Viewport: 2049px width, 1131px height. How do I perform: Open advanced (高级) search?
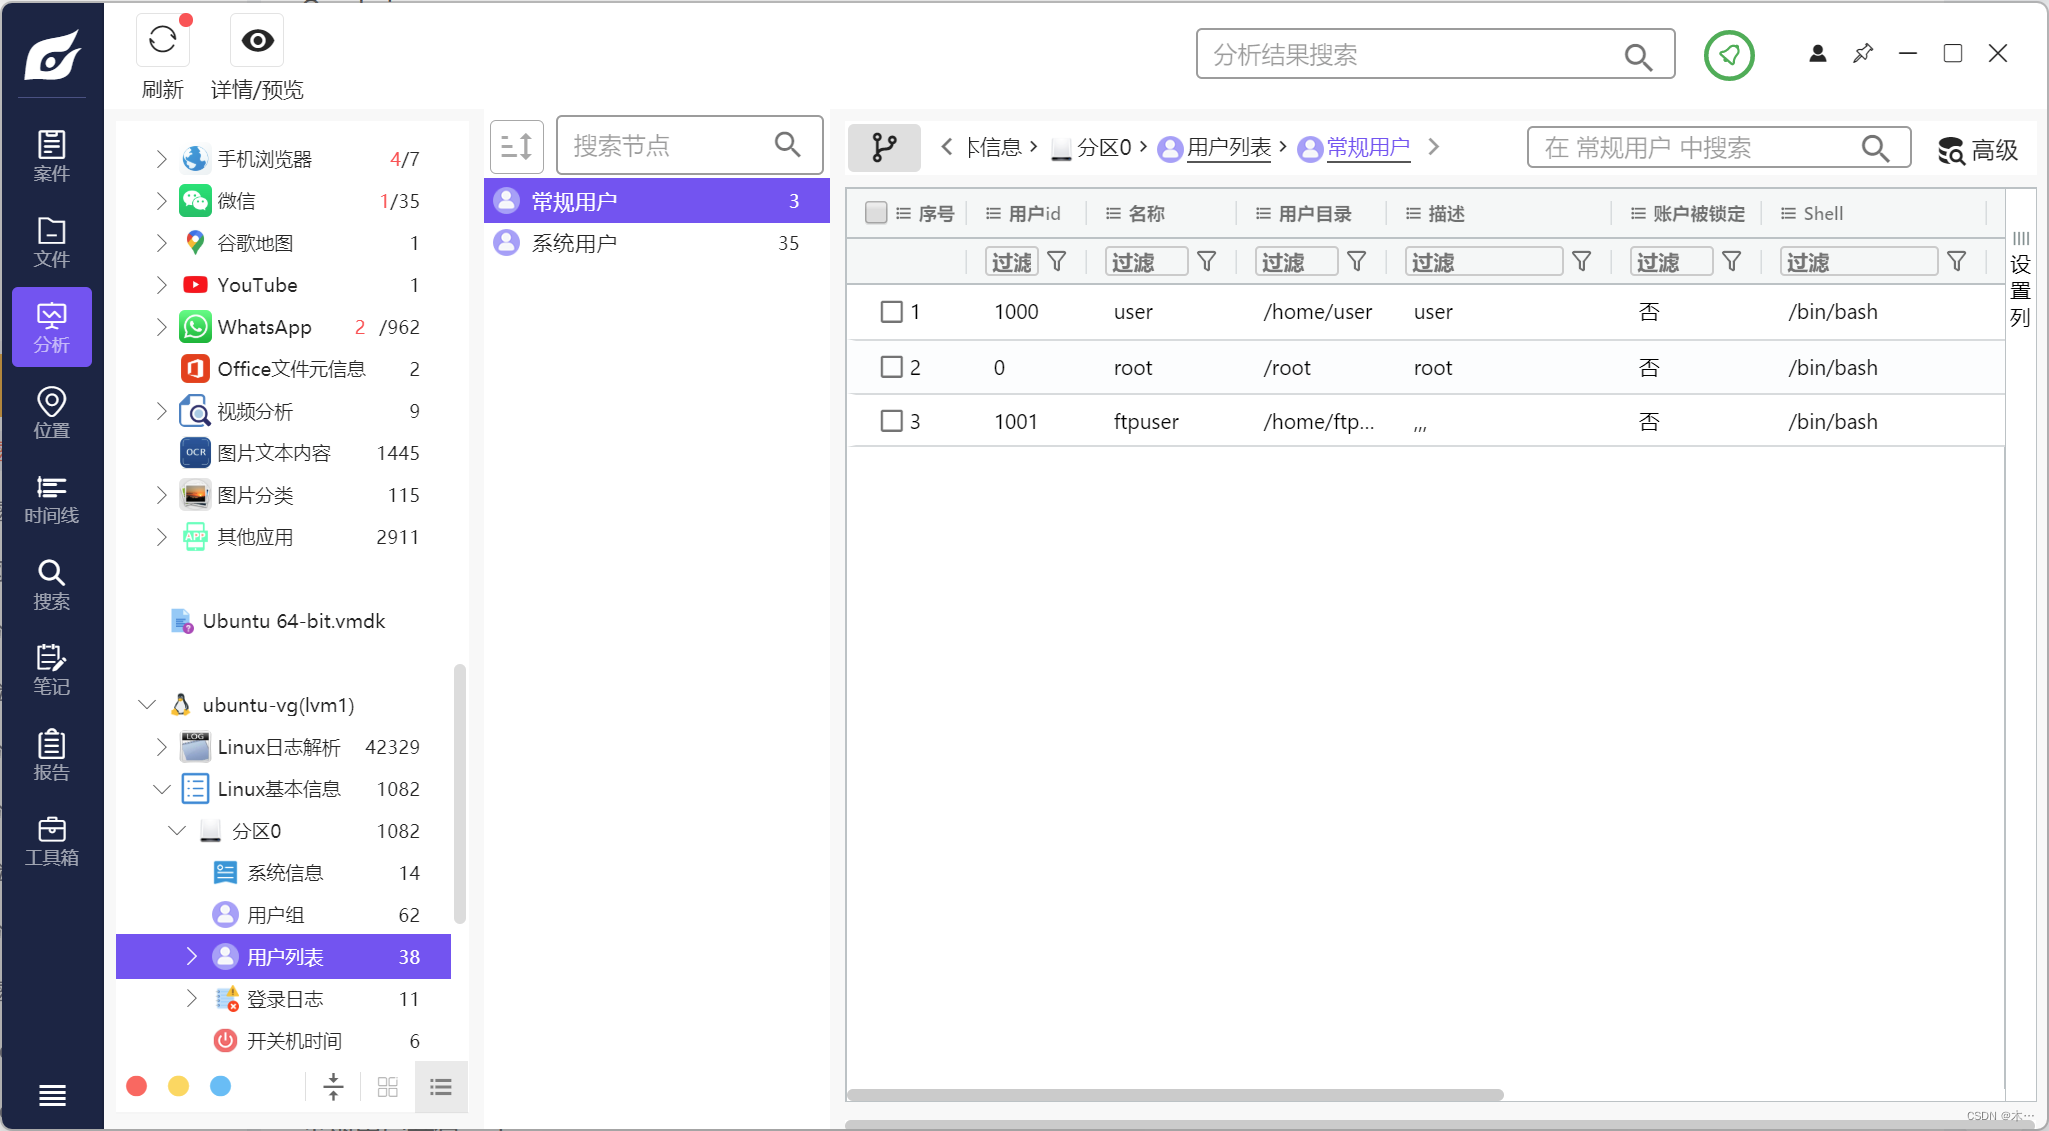coord(1978,150)
